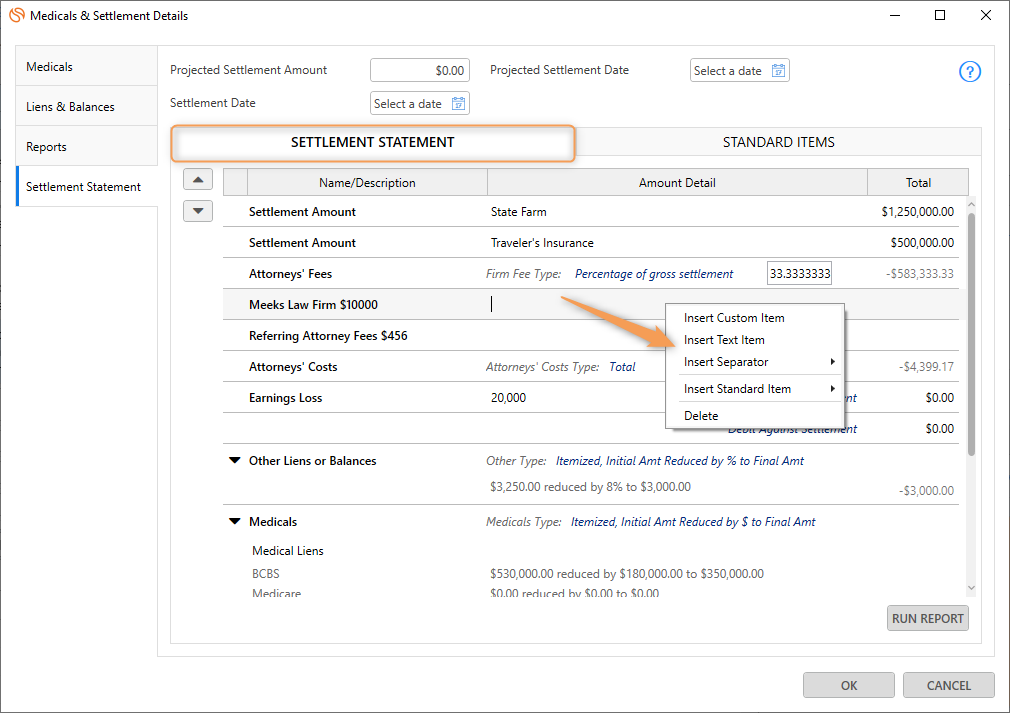Click the $500,000.00 total cell
This screenshot has width=1010, height=713.
click(922, 242)
